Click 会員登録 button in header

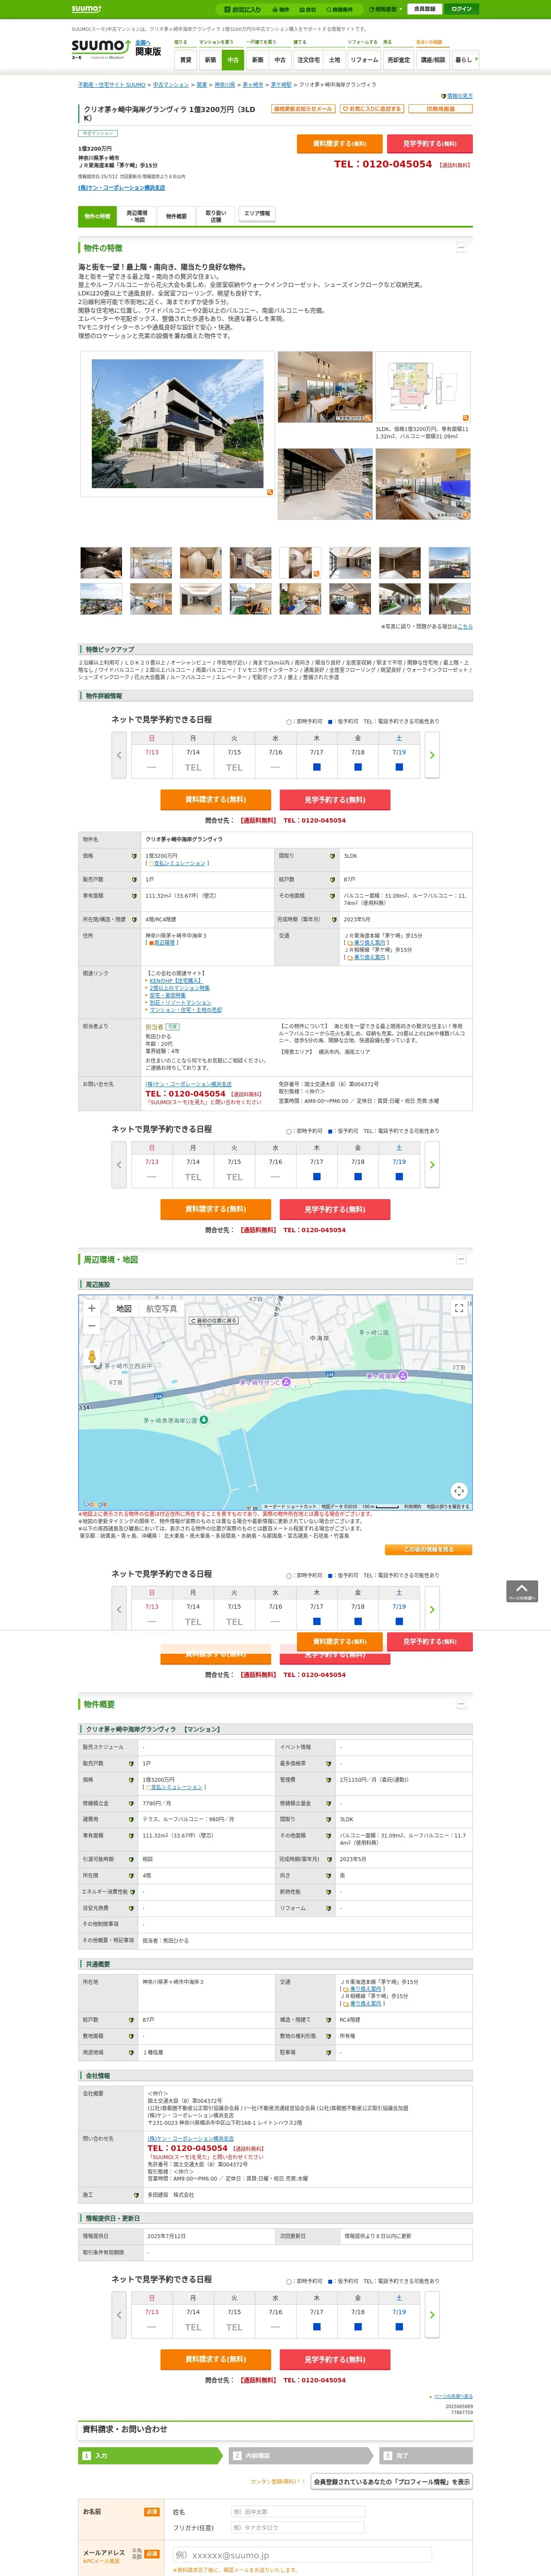[x=424, y=9]
